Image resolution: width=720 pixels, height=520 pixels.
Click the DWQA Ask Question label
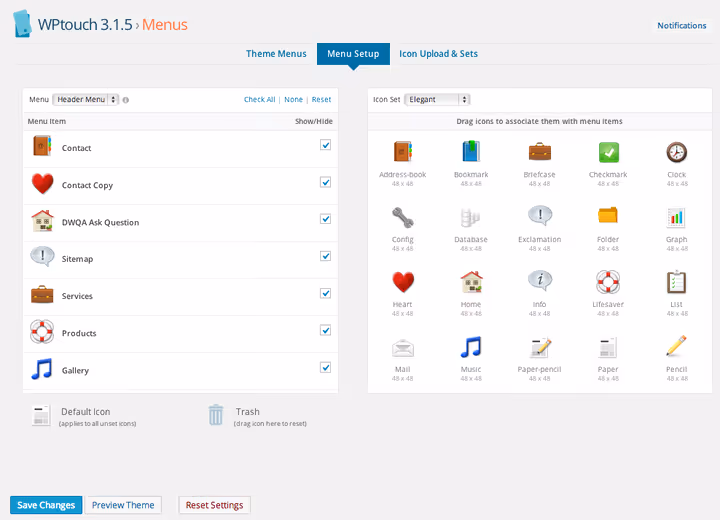(100, 222)
